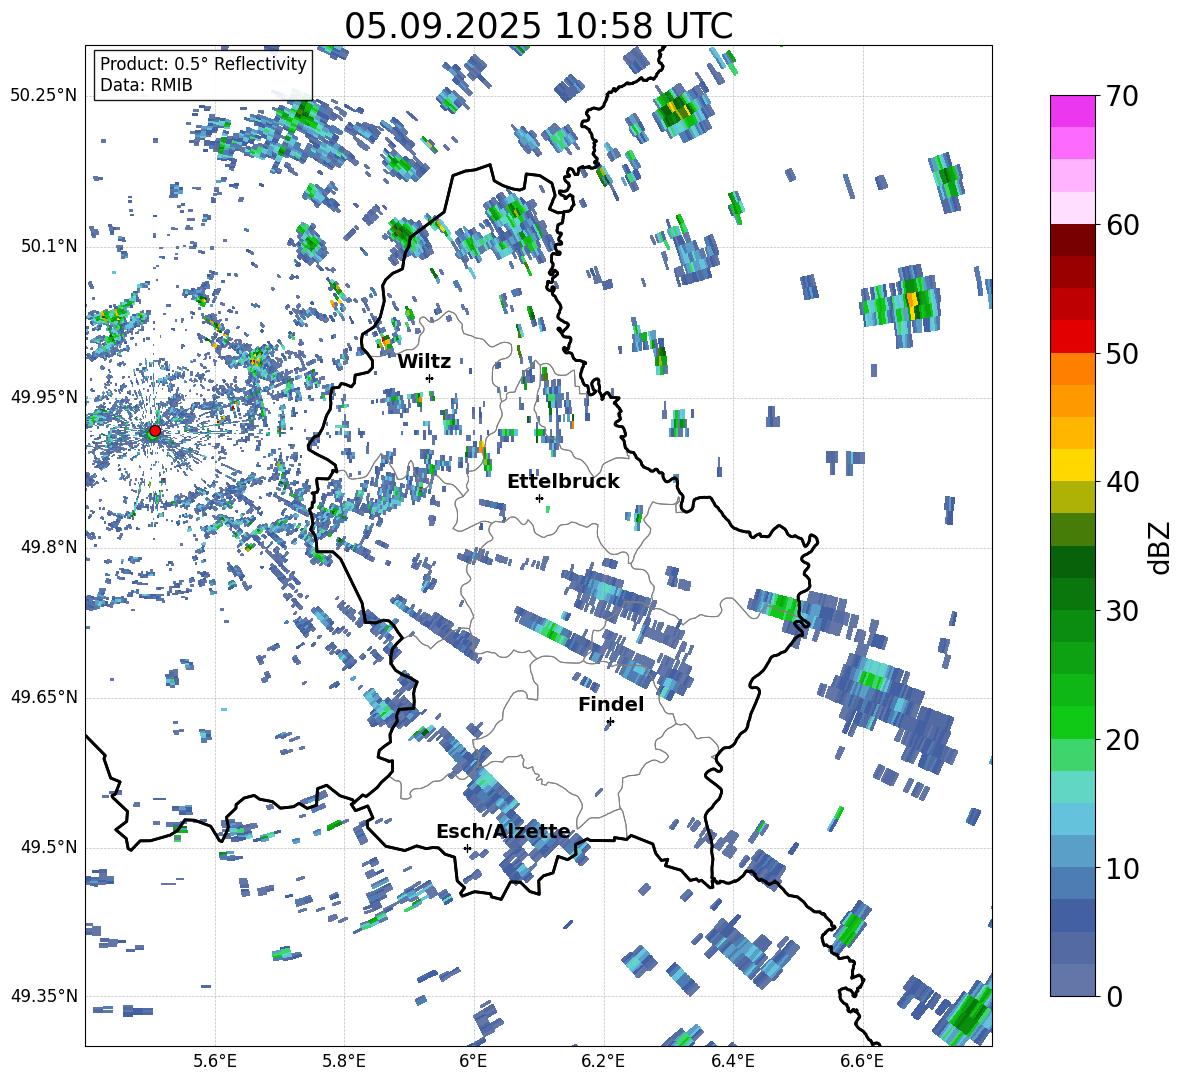This screenshot has width=1184, height=1081.
Task: Click the title 05.09.2025 10:58 UTC
Action: coord(539,26)
